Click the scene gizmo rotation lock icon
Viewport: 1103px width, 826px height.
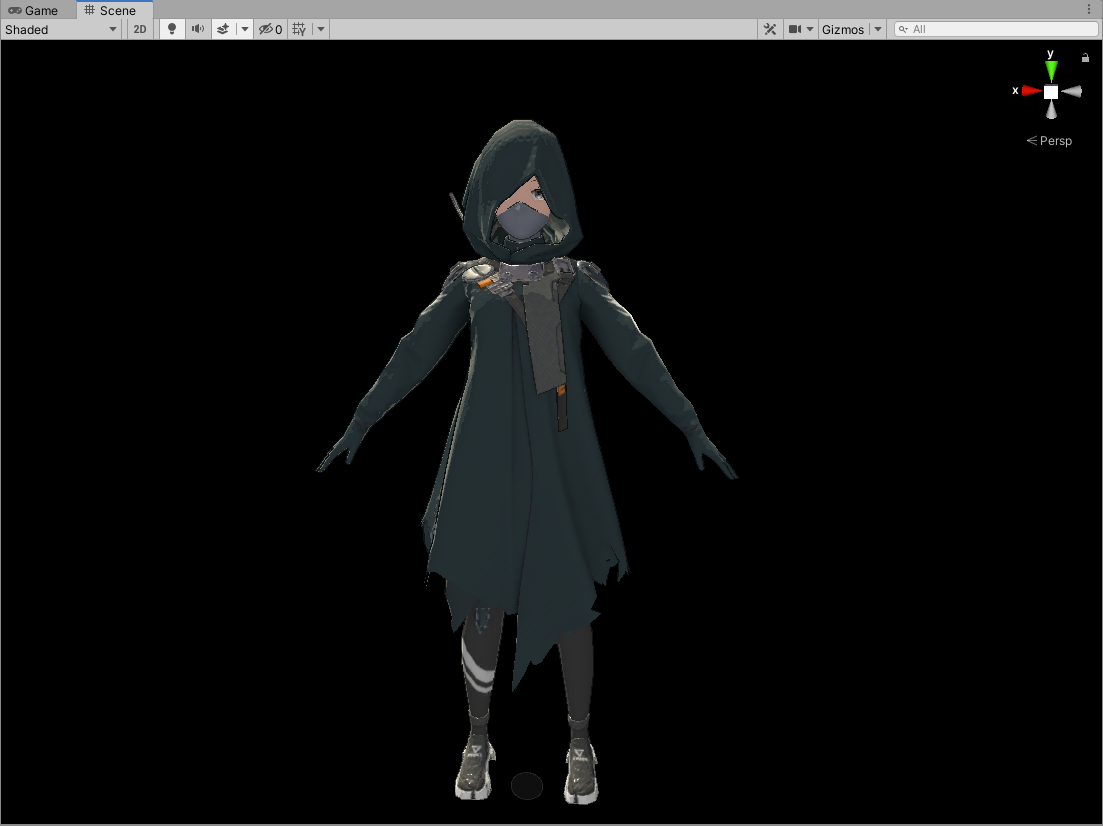[x=1085, y=58]
